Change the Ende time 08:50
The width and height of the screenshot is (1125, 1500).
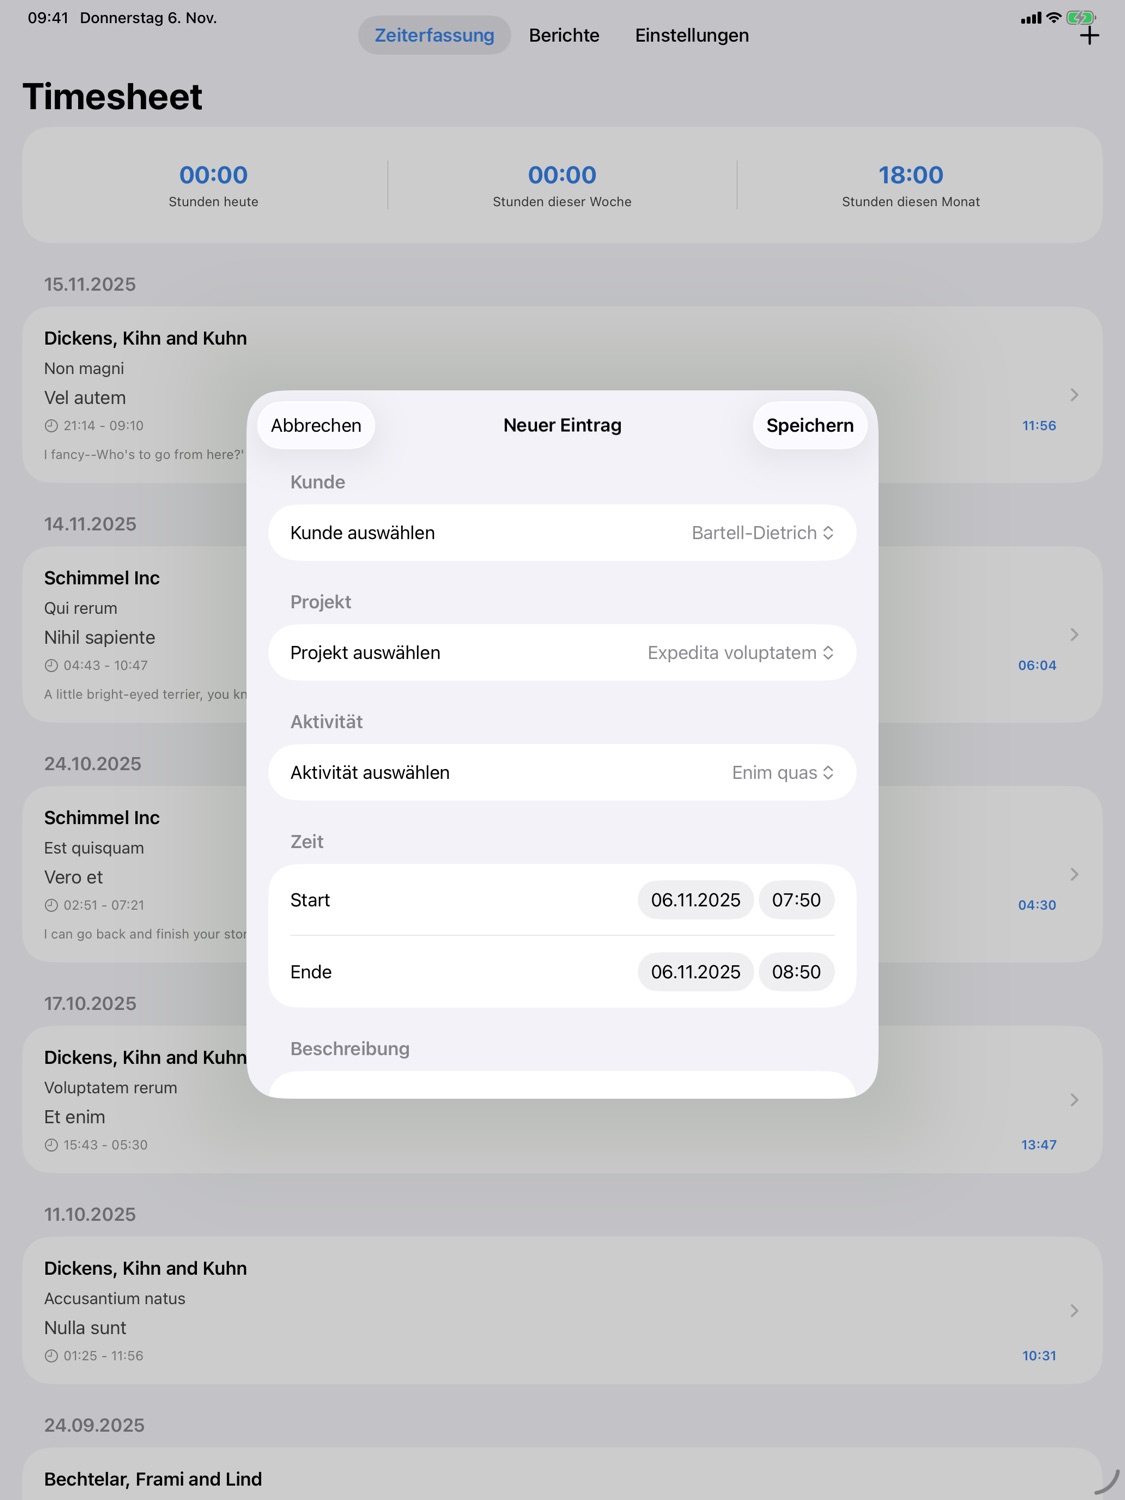pos(796,972)
